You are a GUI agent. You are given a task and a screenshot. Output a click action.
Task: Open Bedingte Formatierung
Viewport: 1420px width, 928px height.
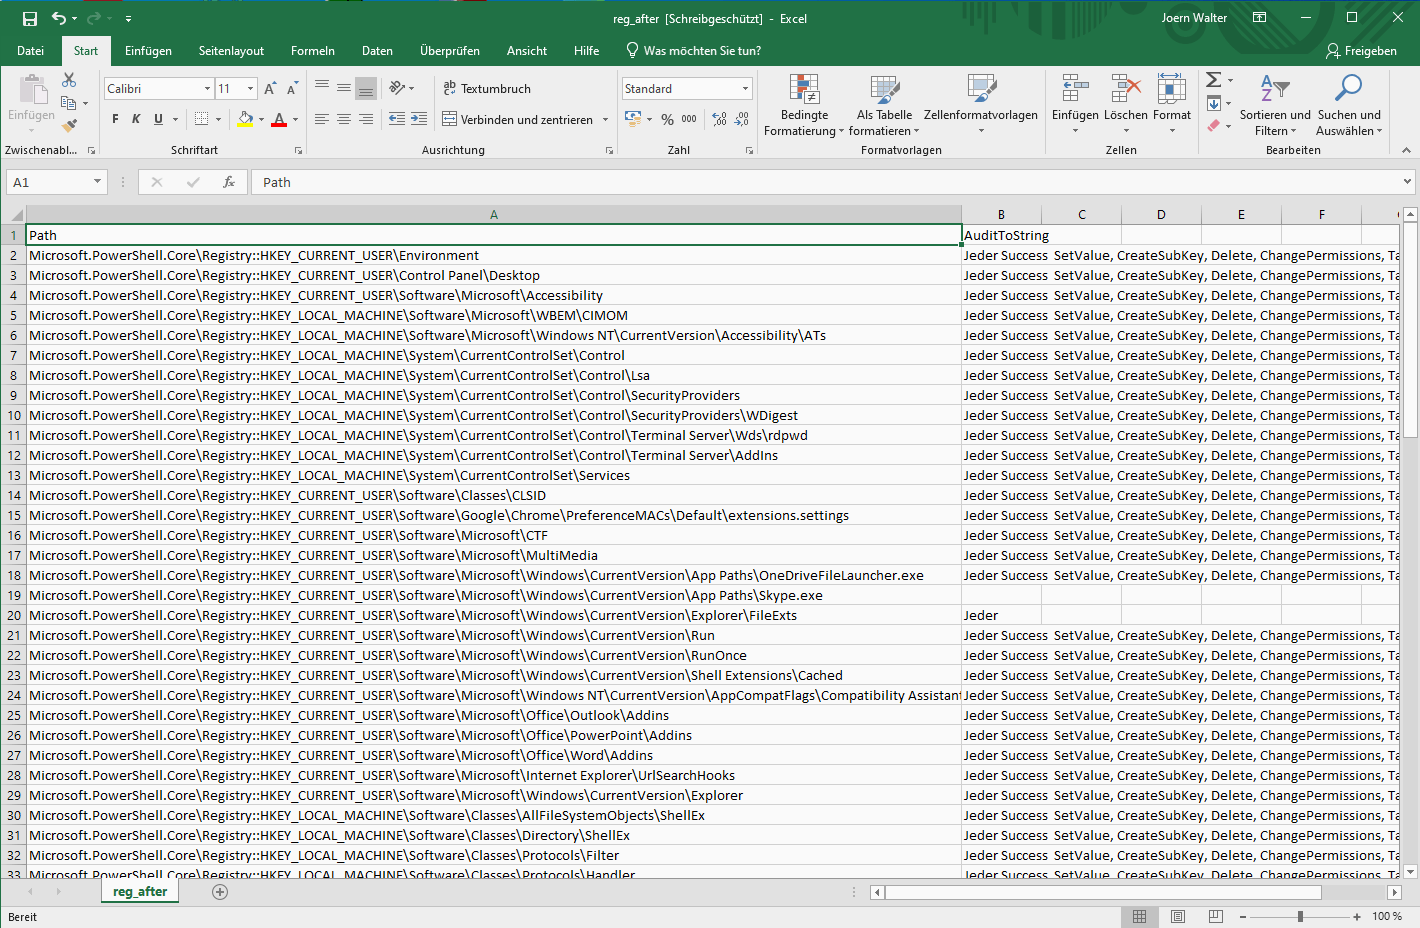coord(803,105)
